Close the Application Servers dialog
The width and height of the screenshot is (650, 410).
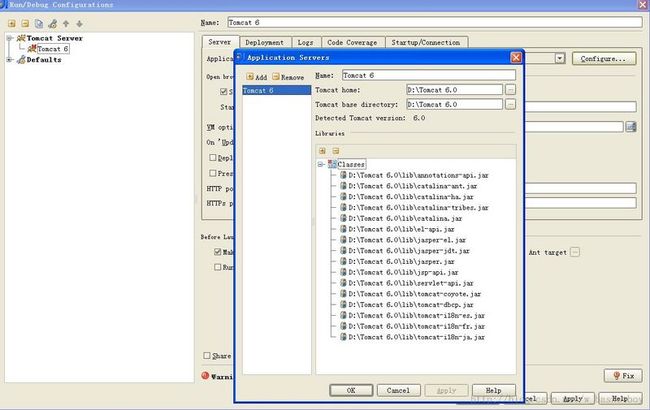point(516,58)
